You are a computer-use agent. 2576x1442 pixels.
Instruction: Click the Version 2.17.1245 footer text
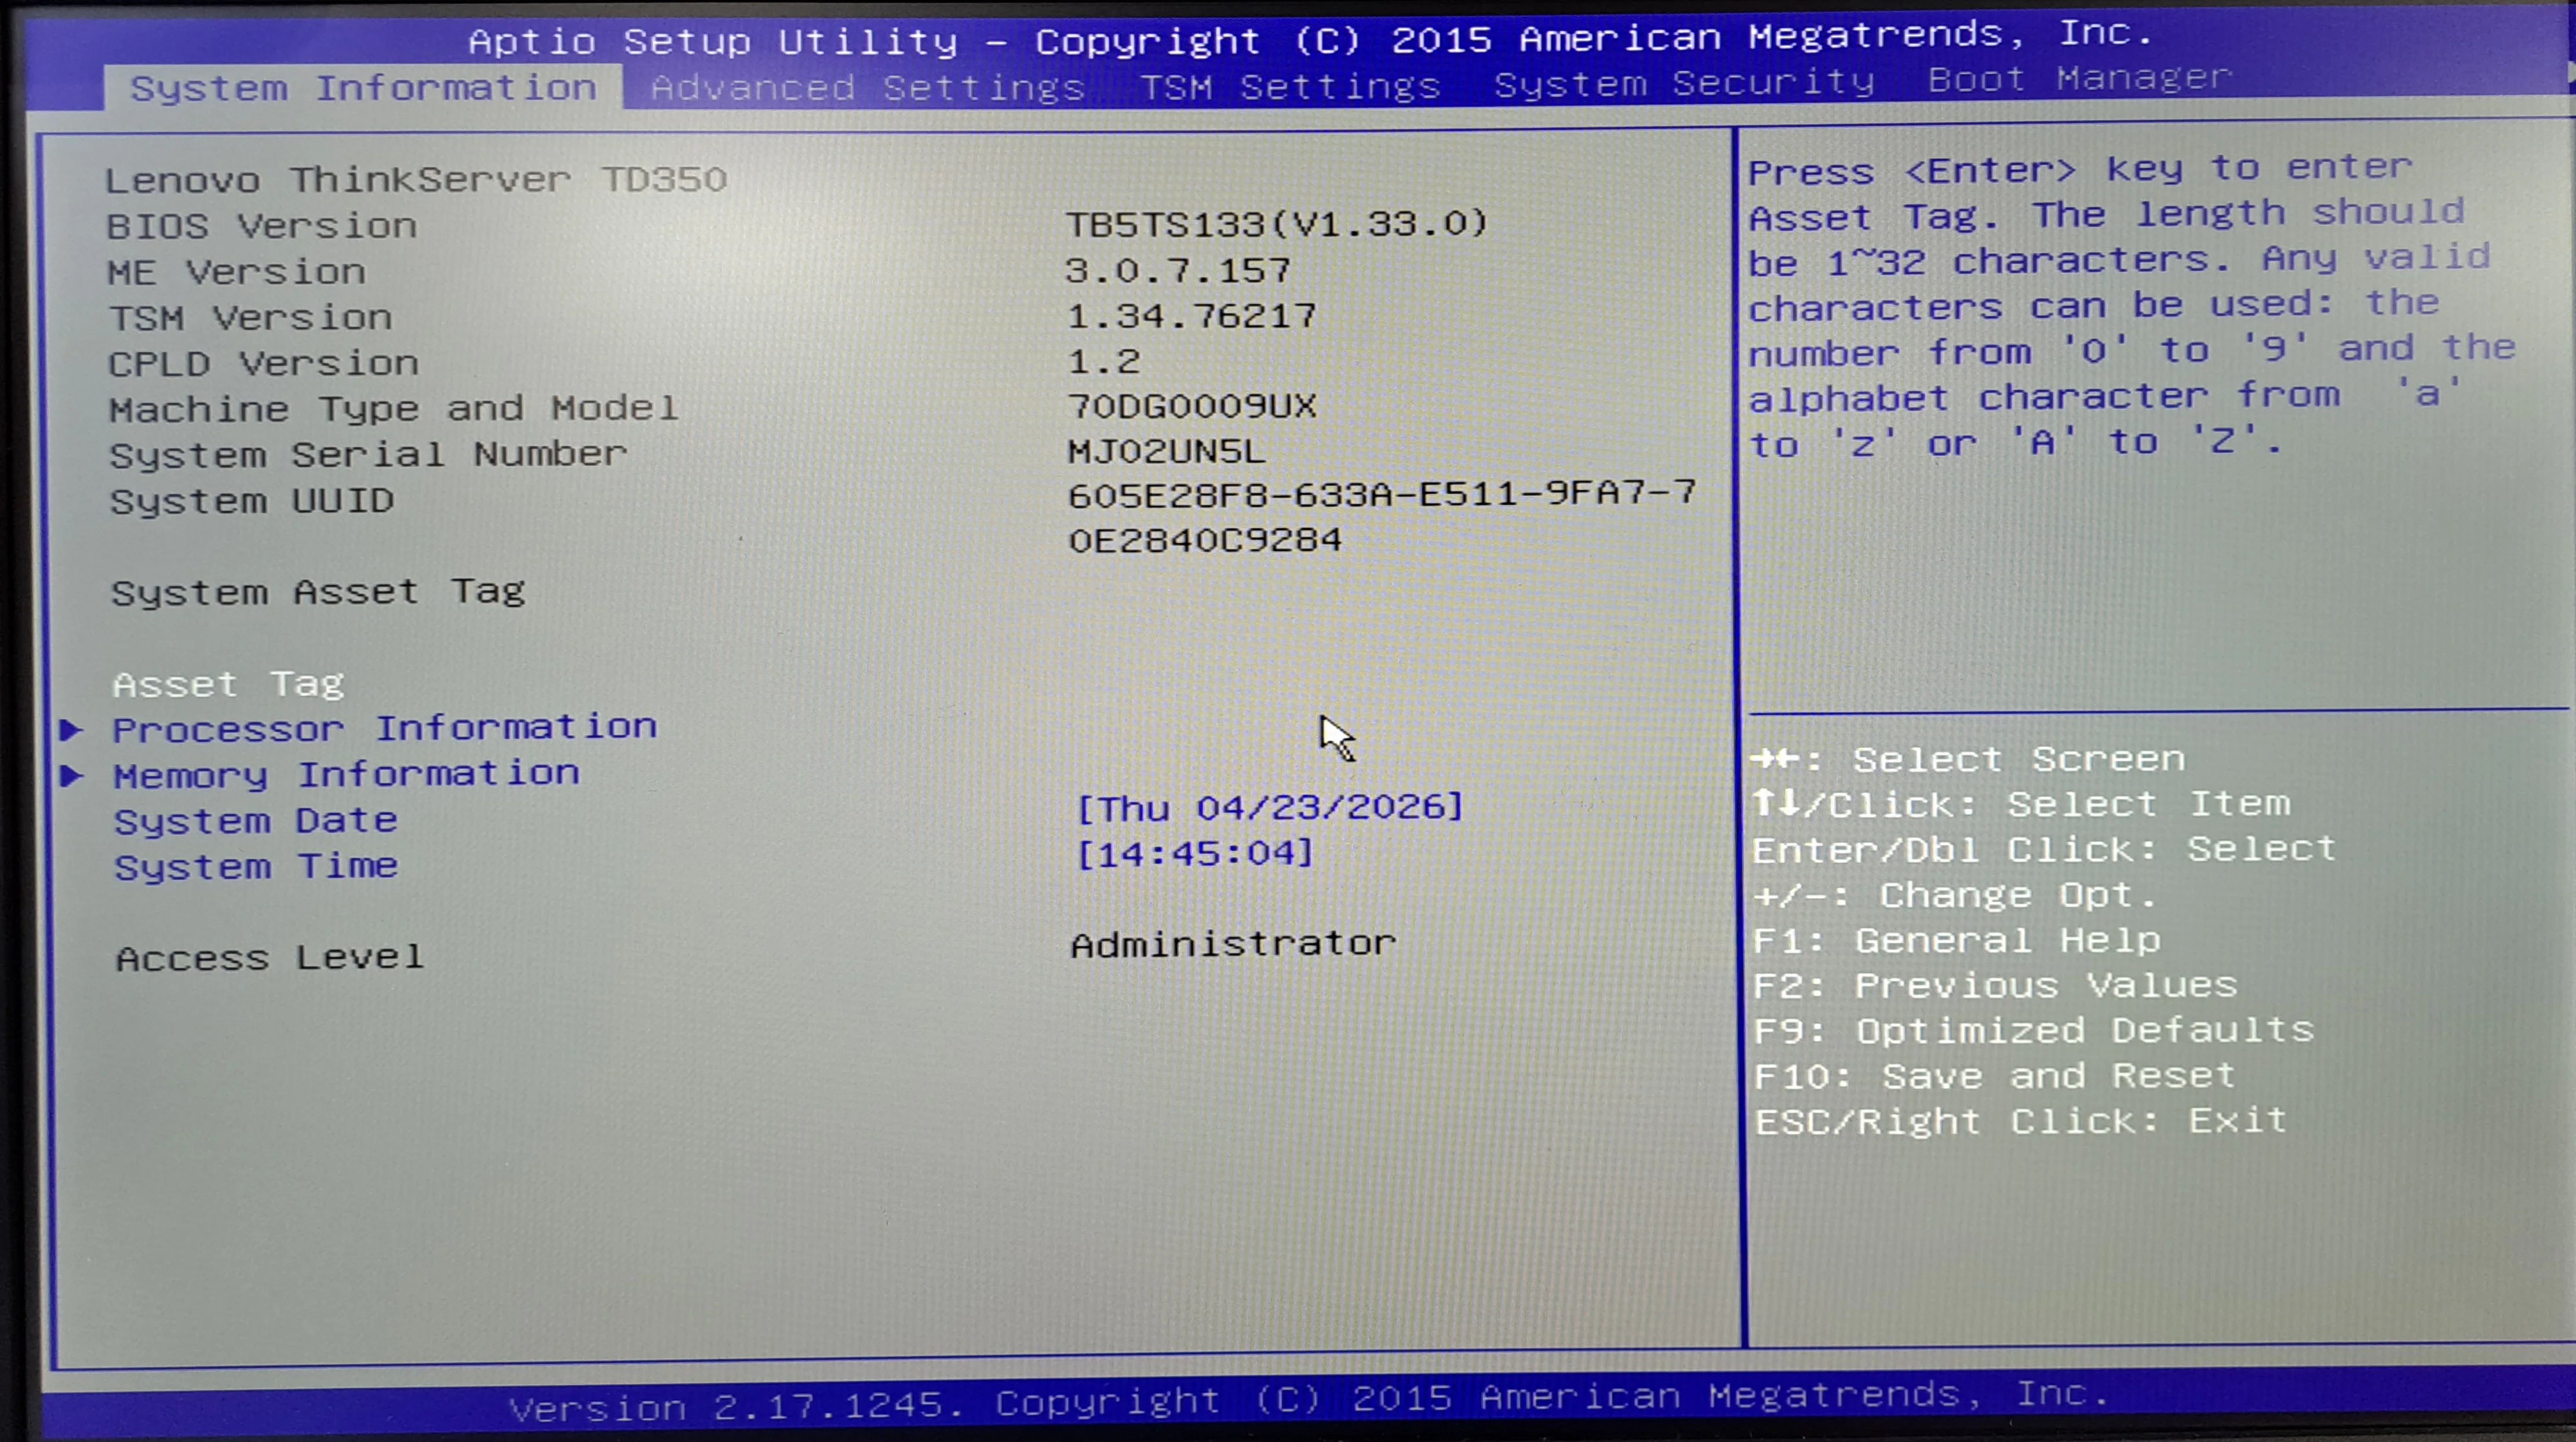pos(1309,1400)
